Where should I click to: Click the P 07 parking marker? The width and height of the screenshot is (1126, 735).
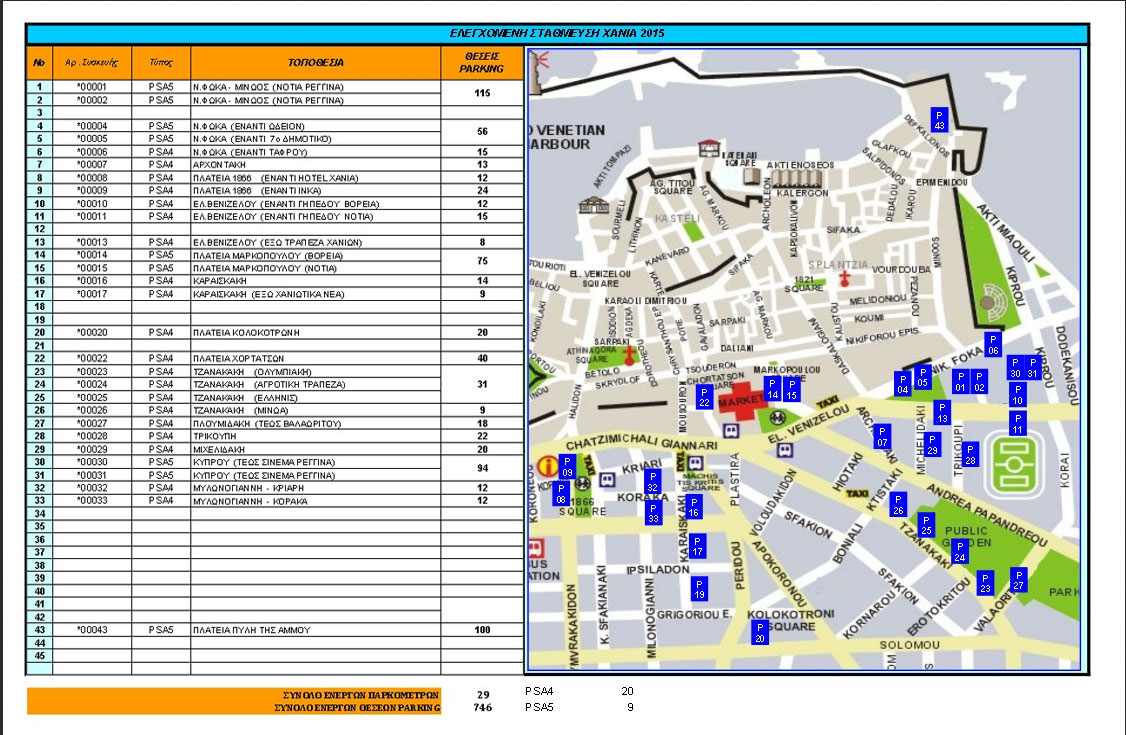click(x=882, y=436)
